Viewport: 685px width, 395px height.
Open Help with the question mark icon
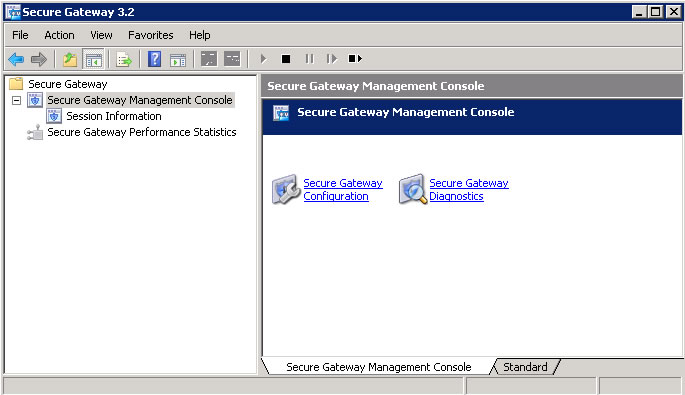(154, 59)
